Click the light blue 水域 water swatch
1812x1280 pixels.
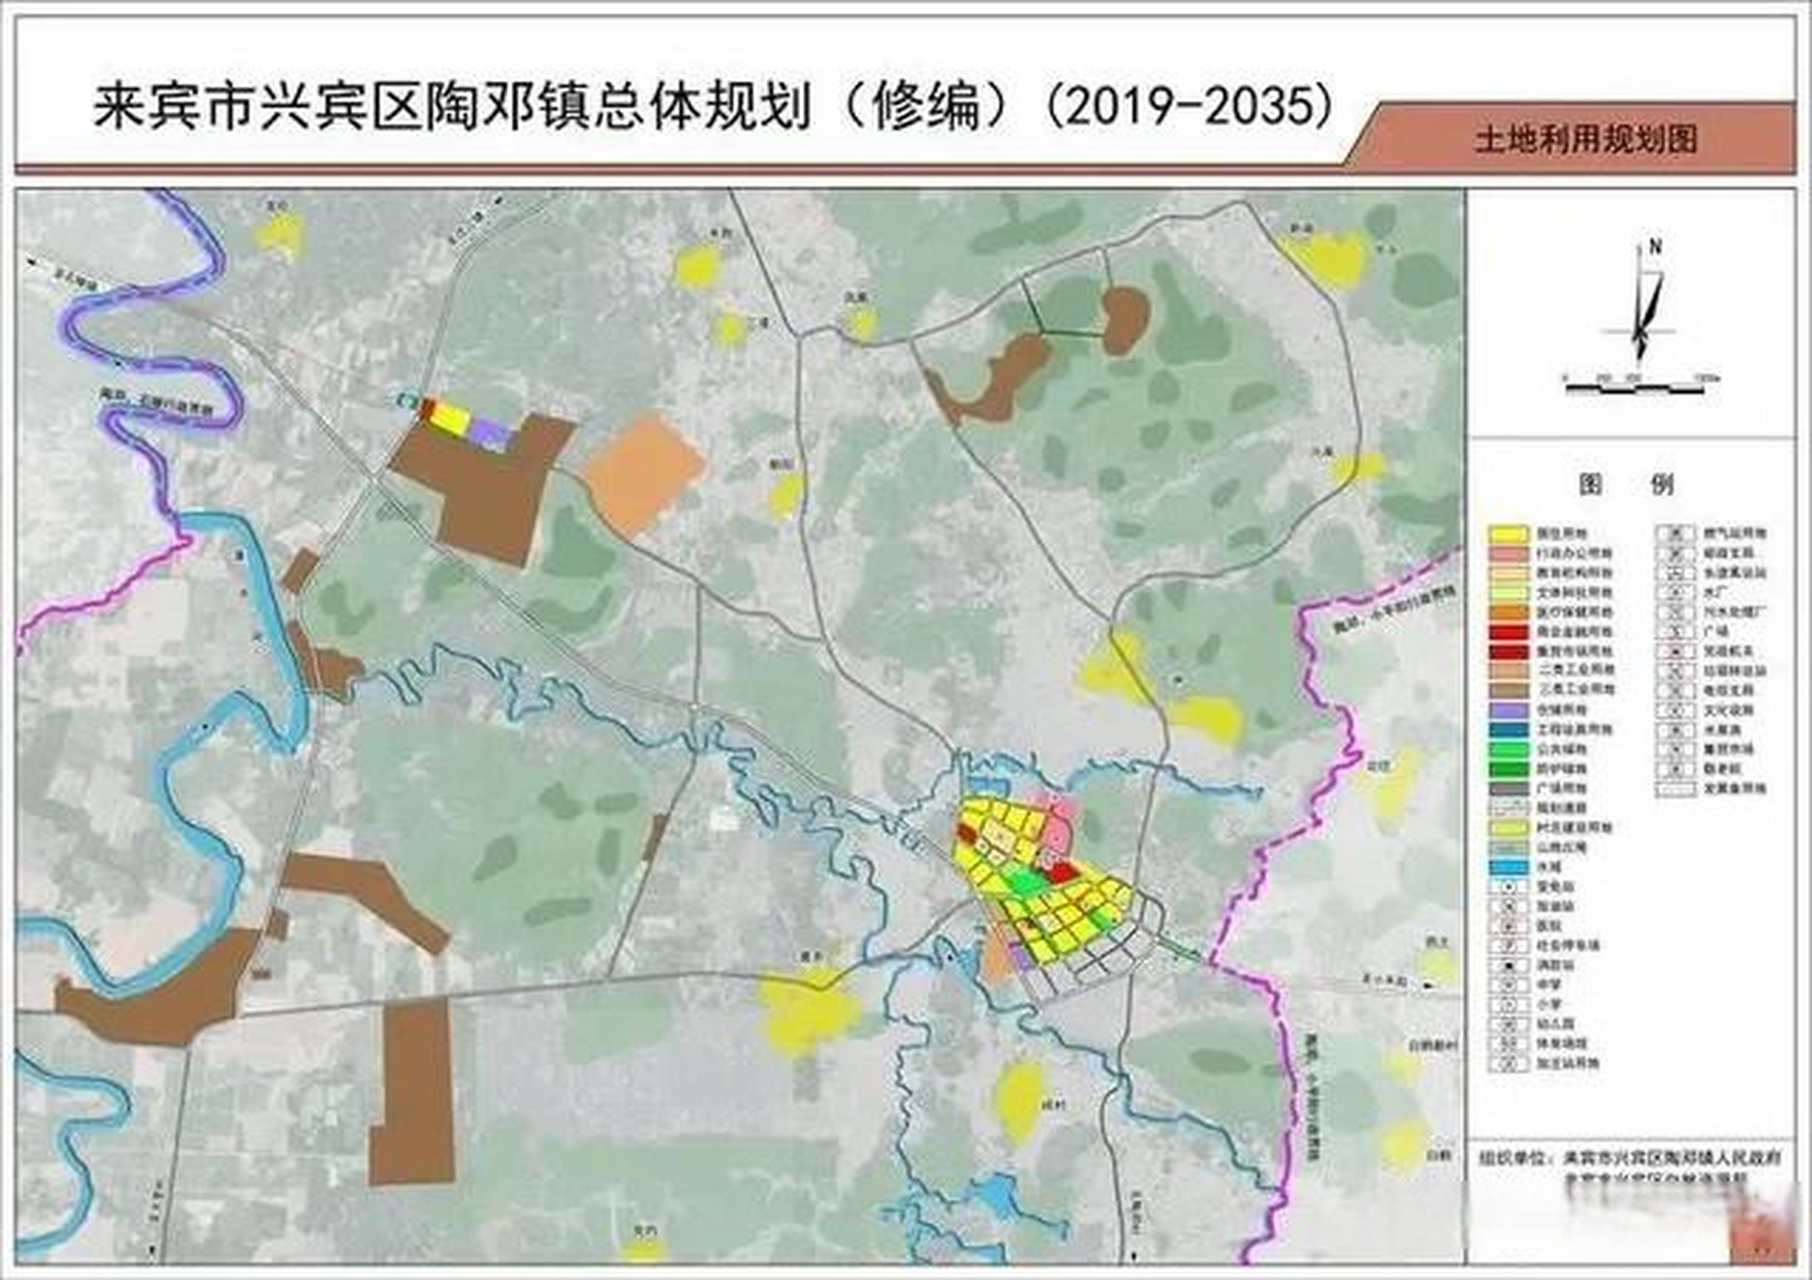click(1508, 867)
